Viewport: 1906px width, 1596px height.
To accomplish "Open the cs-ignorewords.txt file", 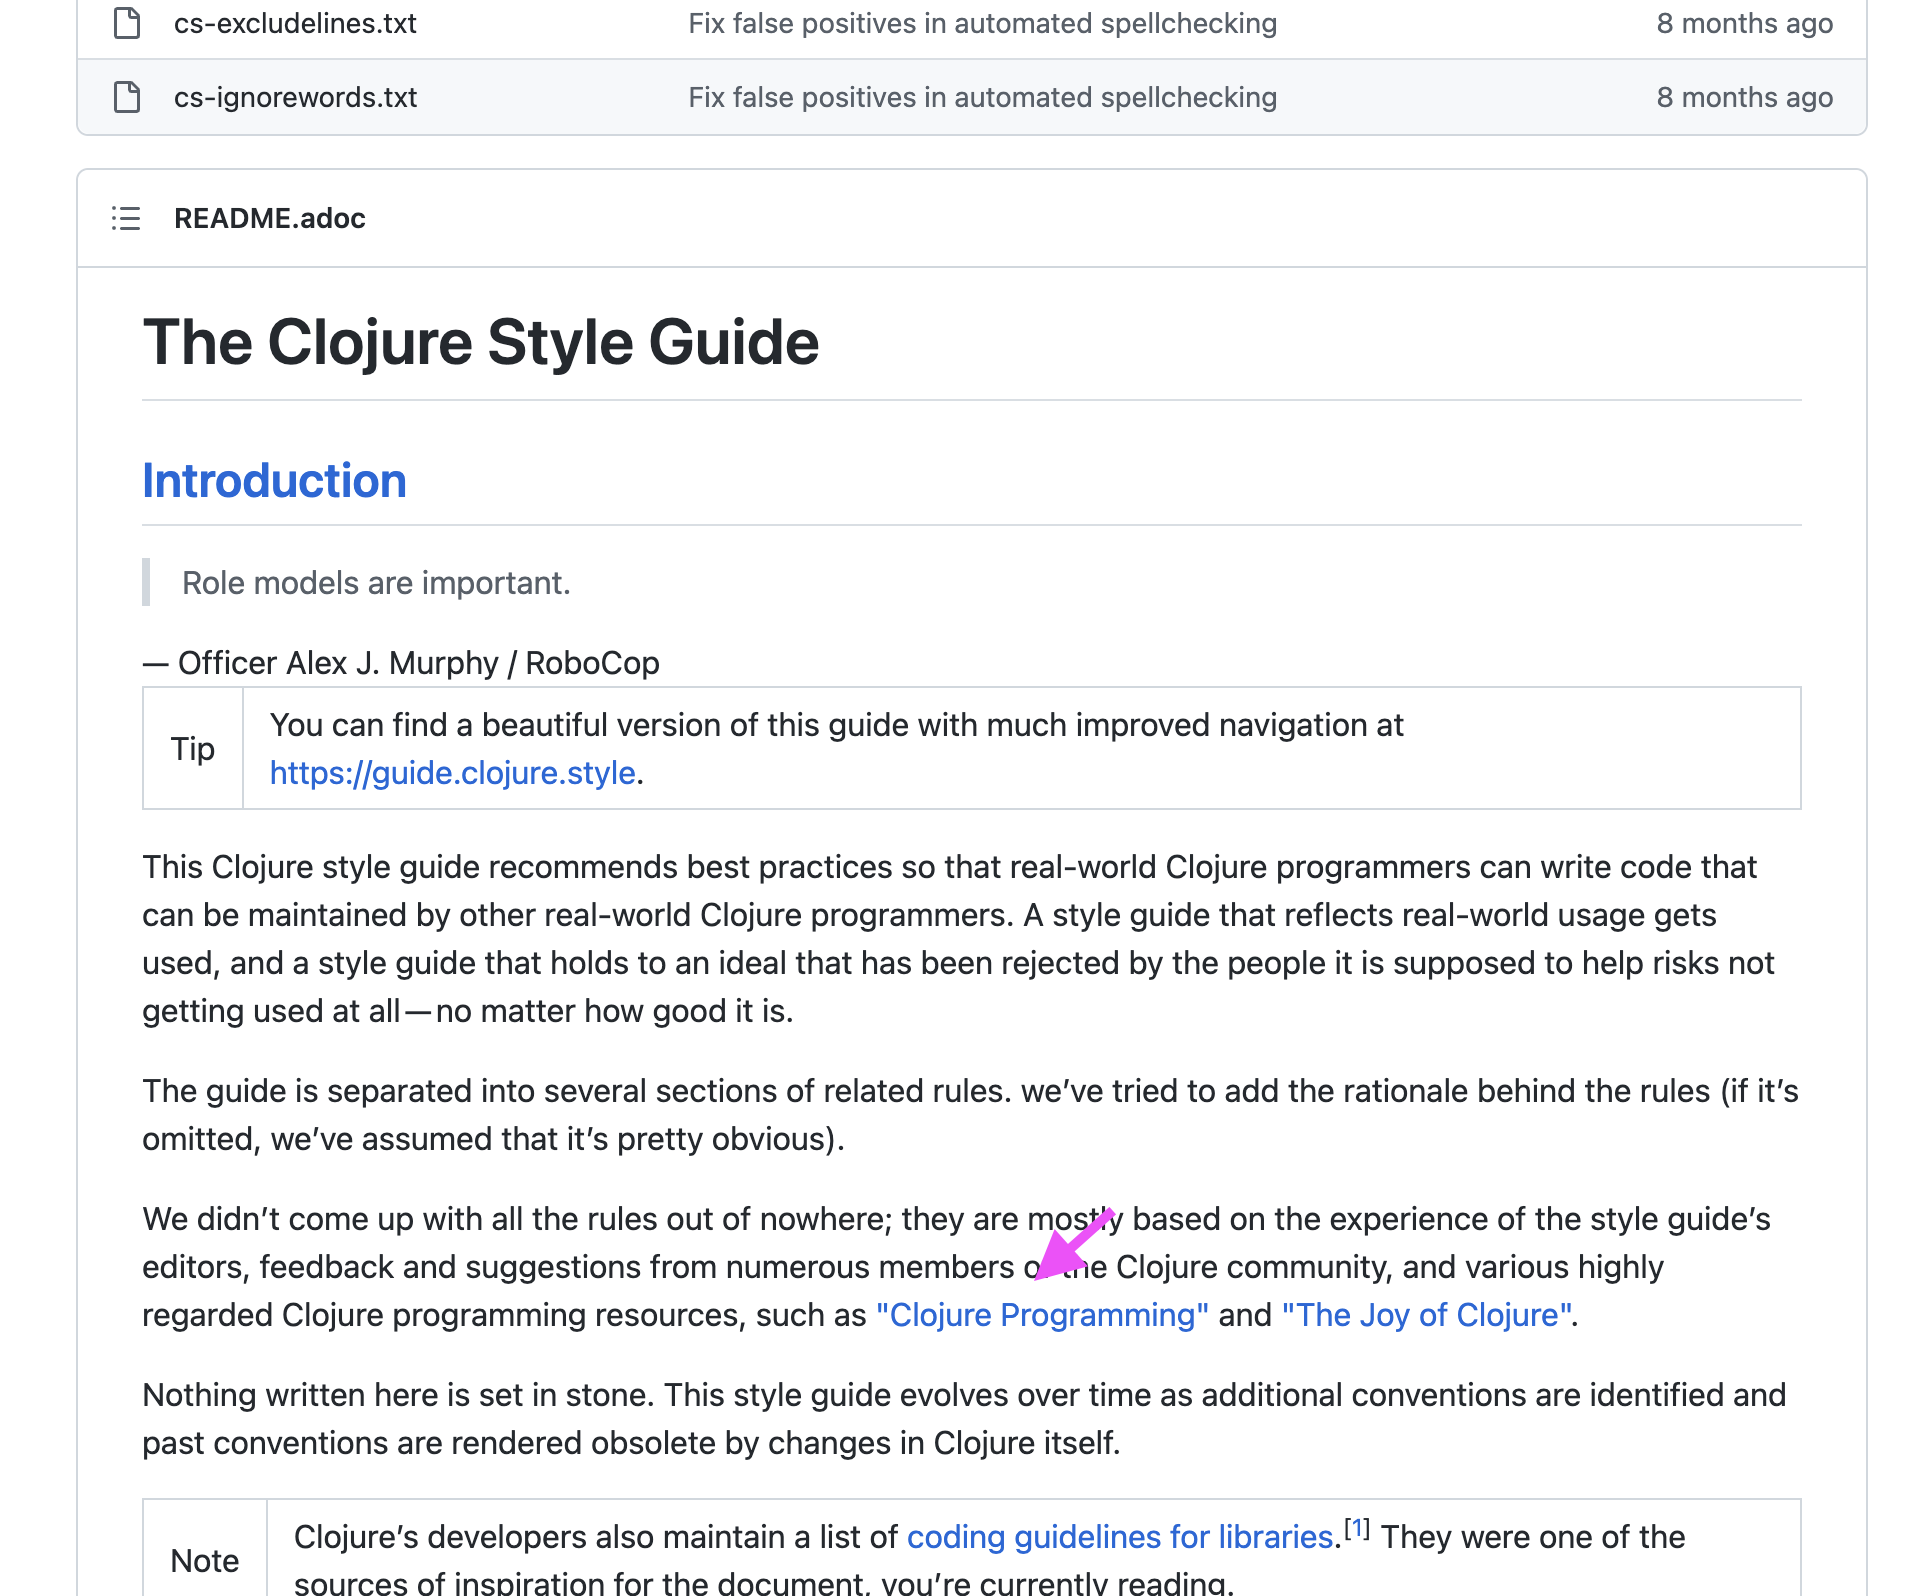I will pos(295,97).
